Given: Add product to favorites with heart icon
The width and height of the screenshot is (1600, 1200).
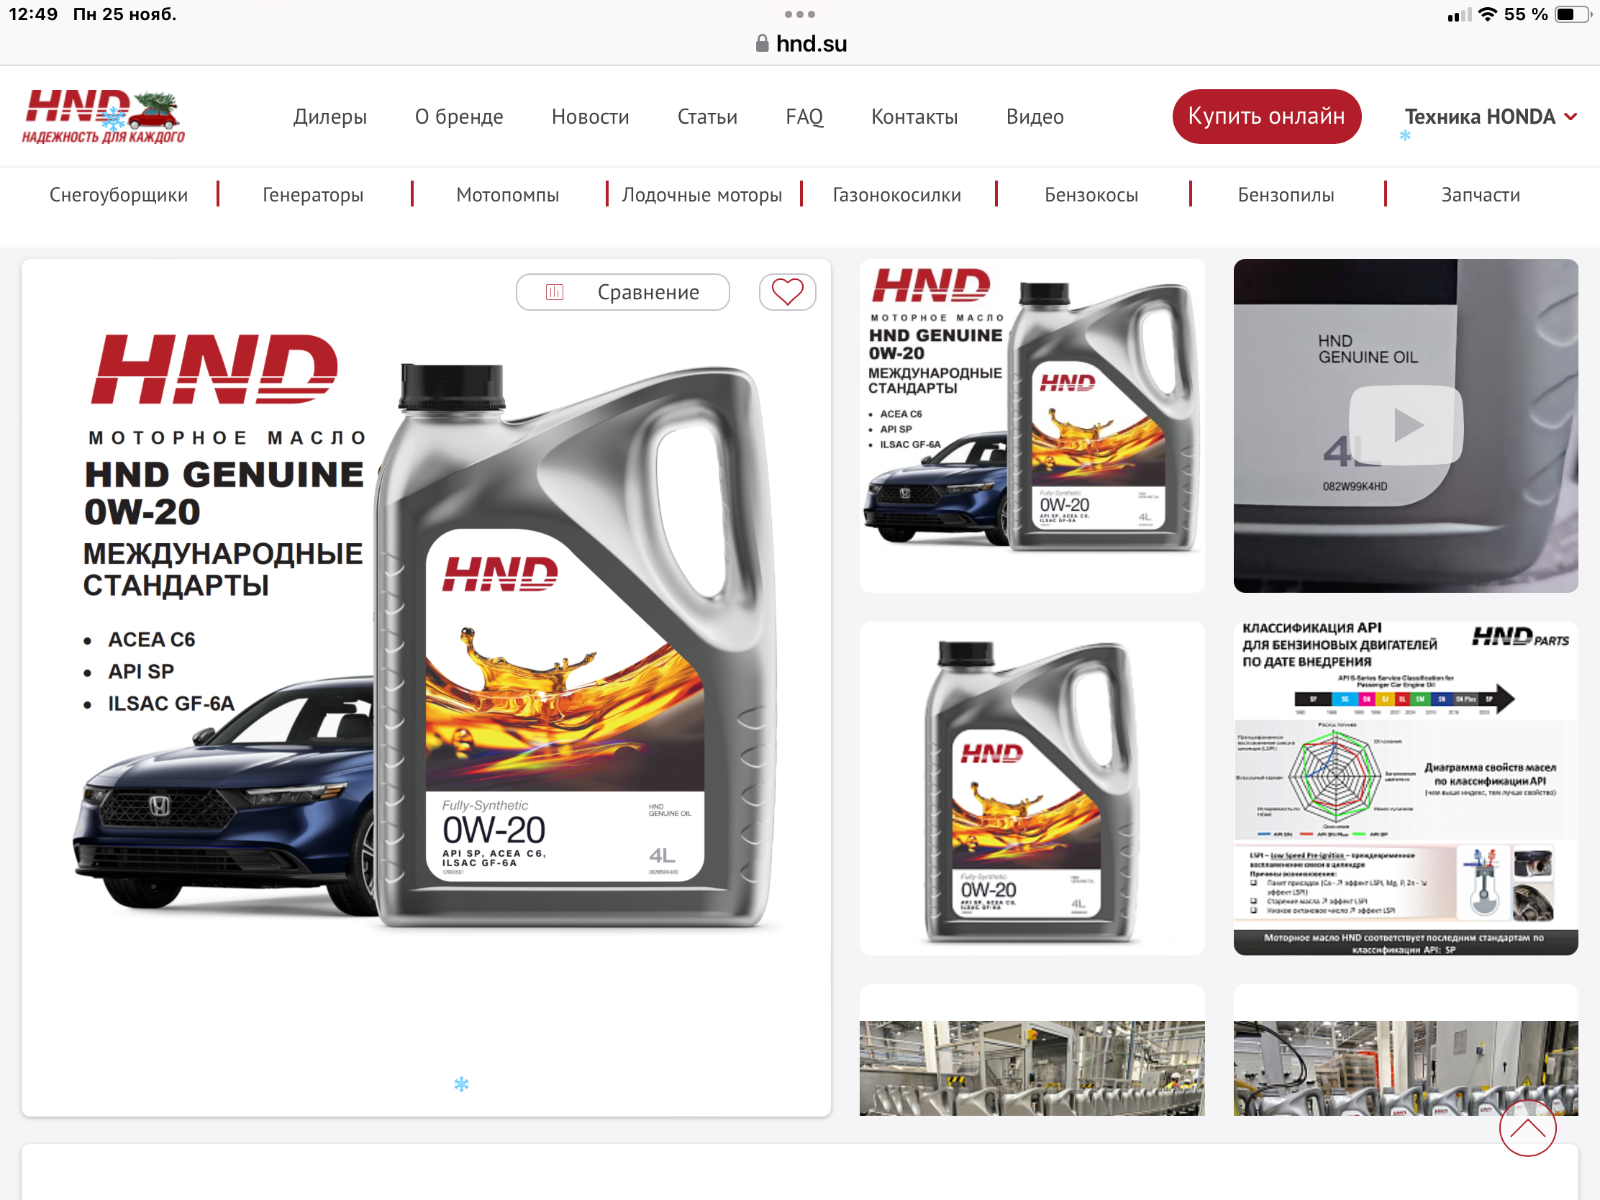Looking at the screenshot, I should (788, 292).
